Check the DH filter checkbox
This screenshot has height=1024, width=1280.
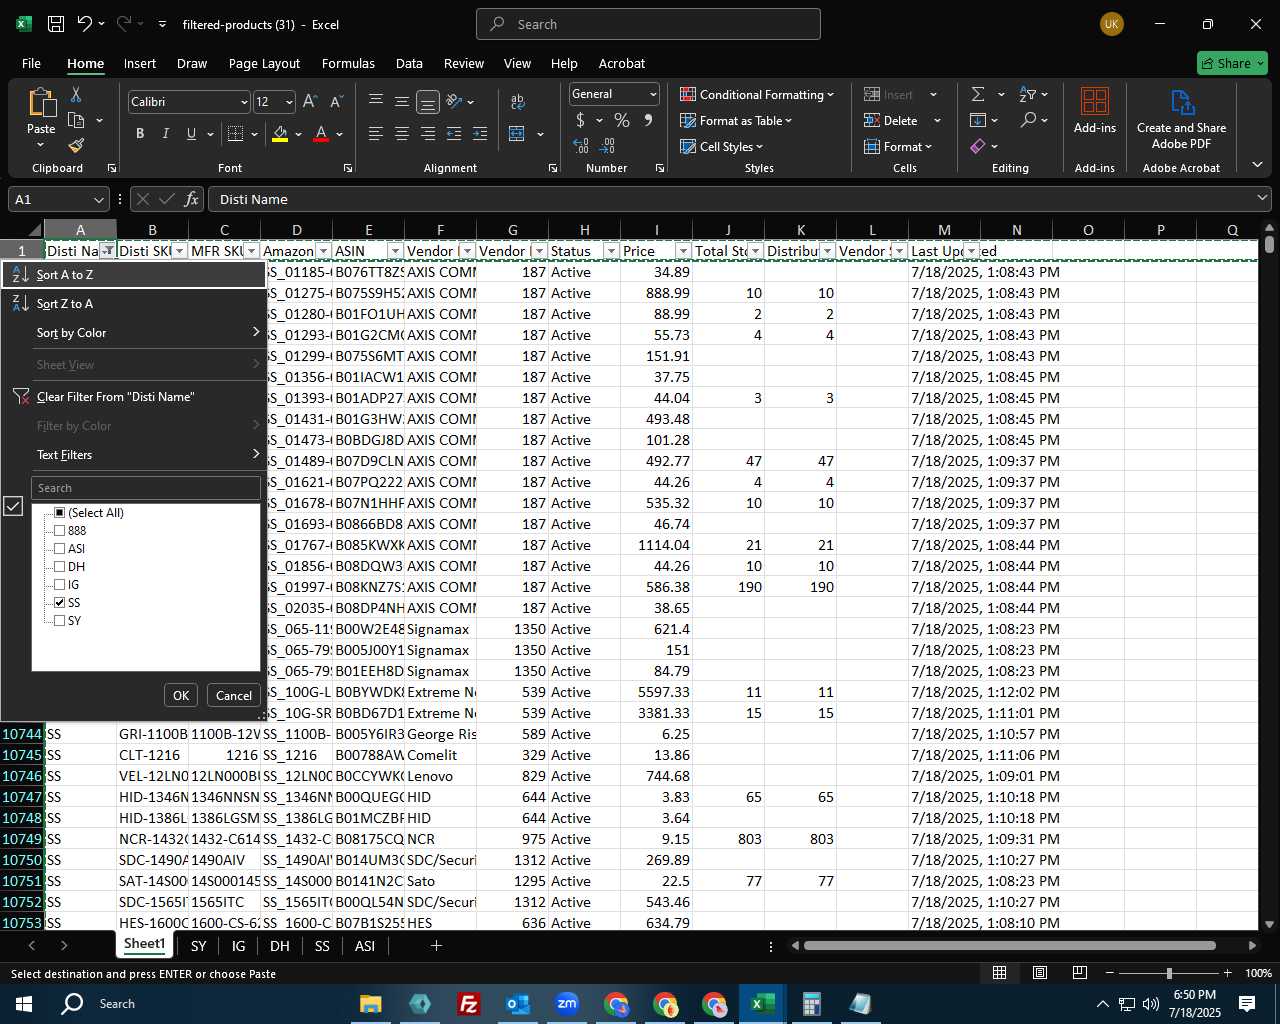[60, 566]
